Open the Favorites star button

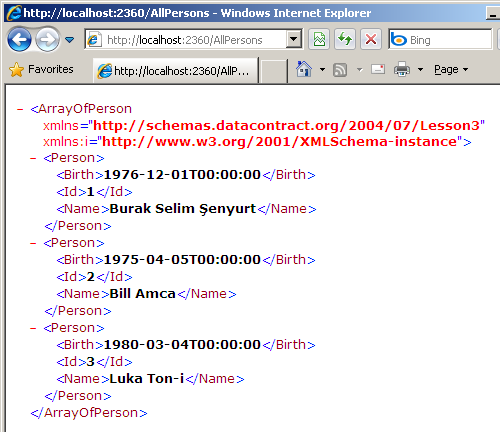[x=41, y=69]
